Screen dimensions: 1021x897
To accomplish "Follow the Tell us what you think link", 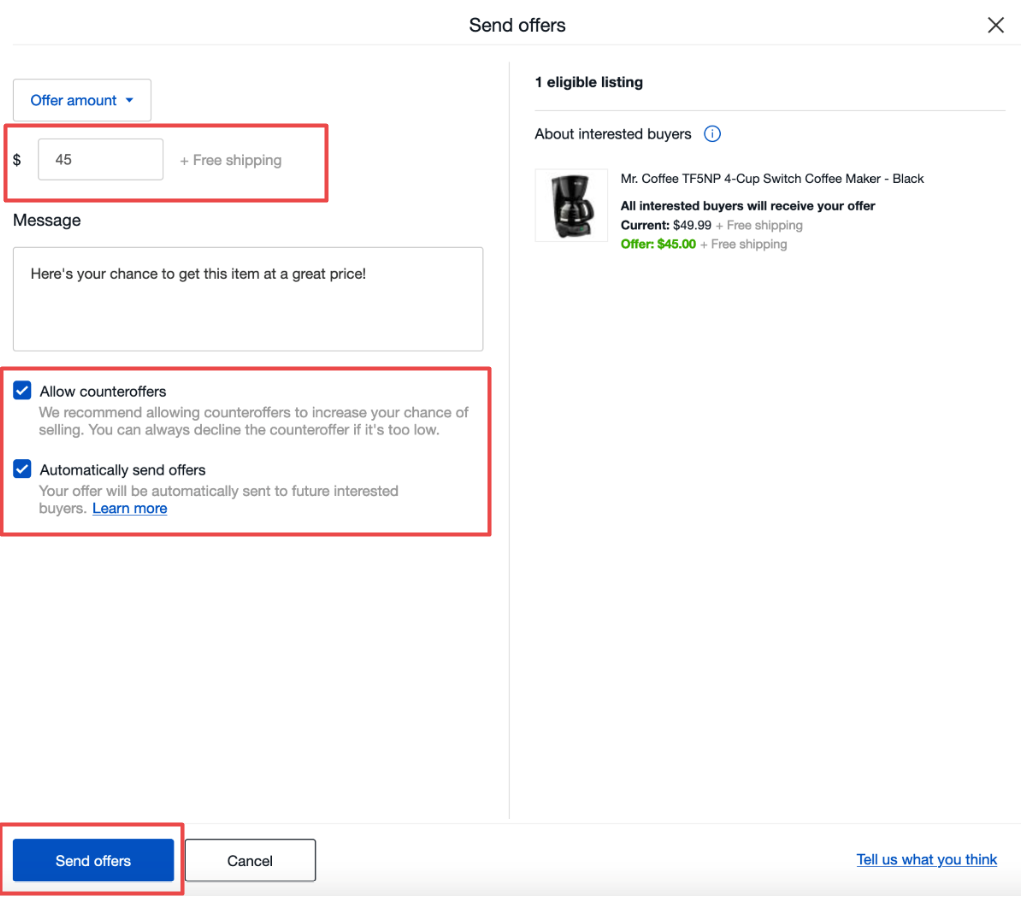I will [x=926, y=859].
